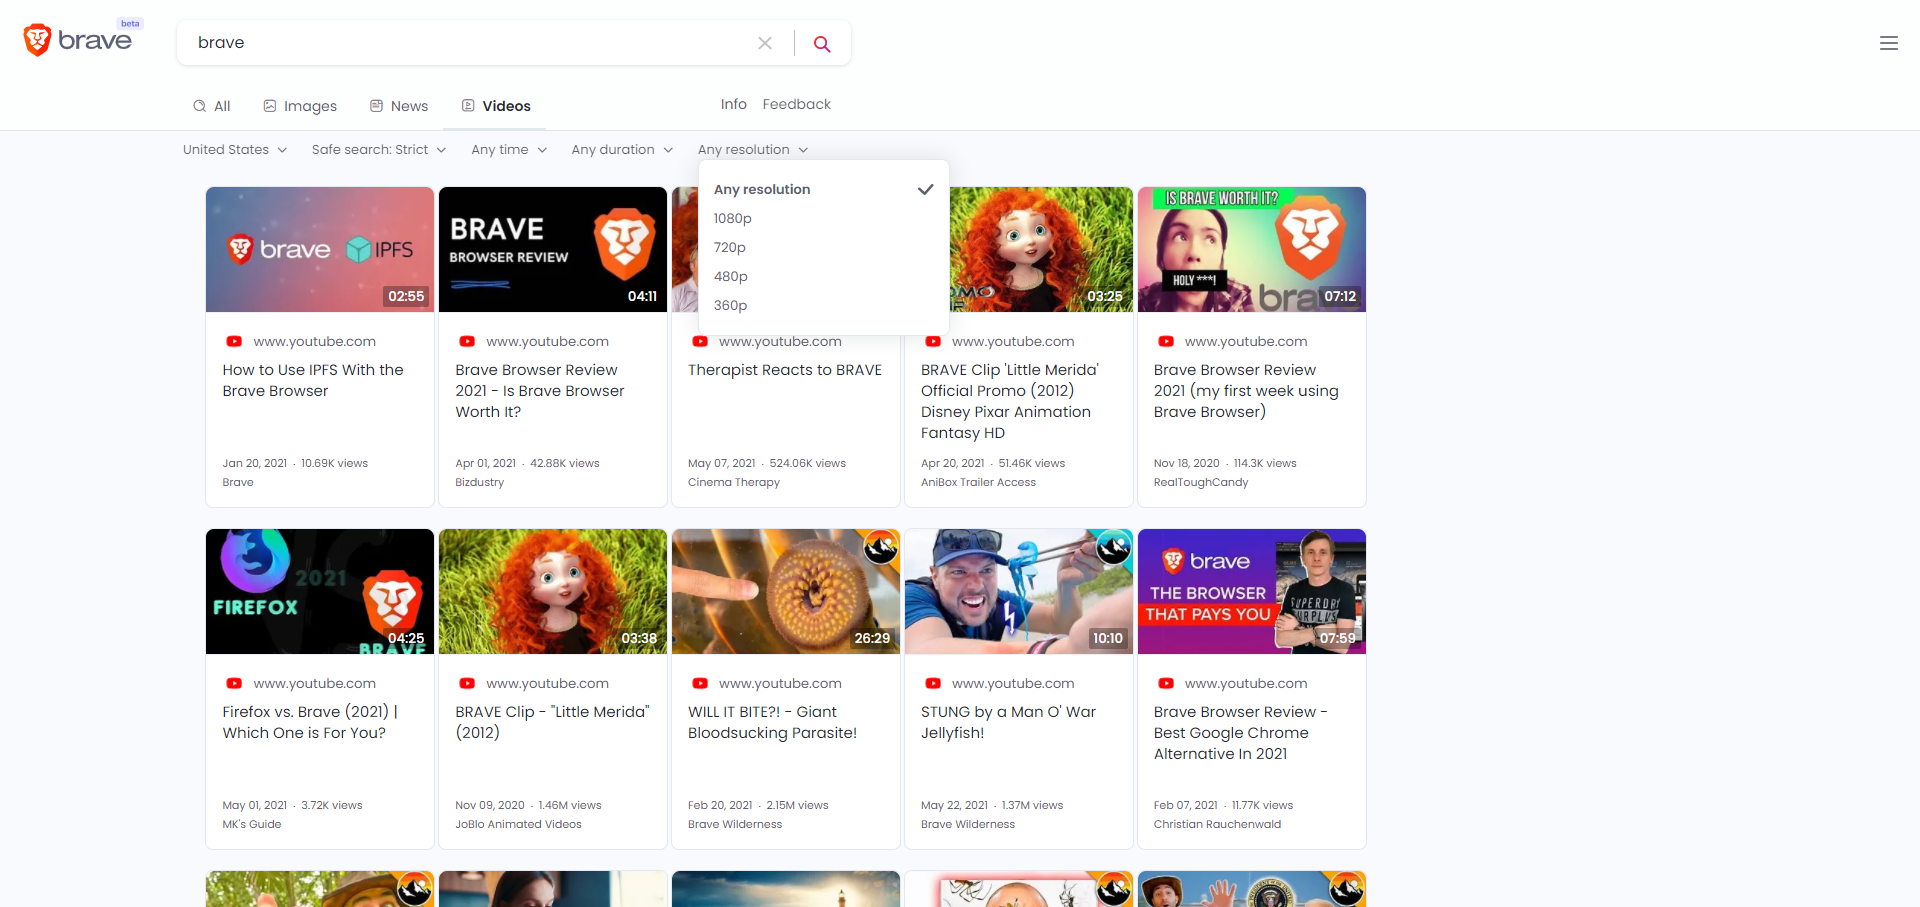Open the Firefox vs Brave thumbnail
This screenshot has width=1920, height=907.
click(x=320, y=591)
